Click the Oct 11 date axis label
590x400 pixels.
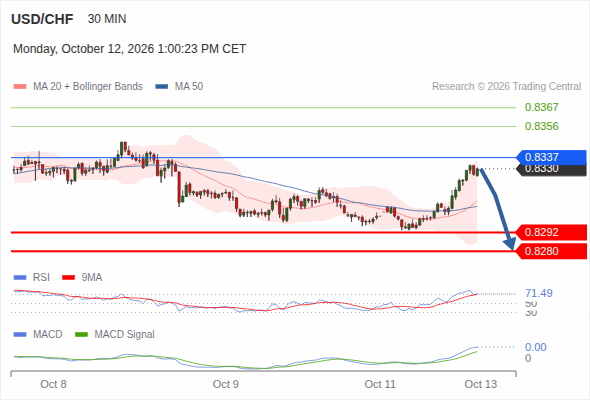click(x=380, y=384)
